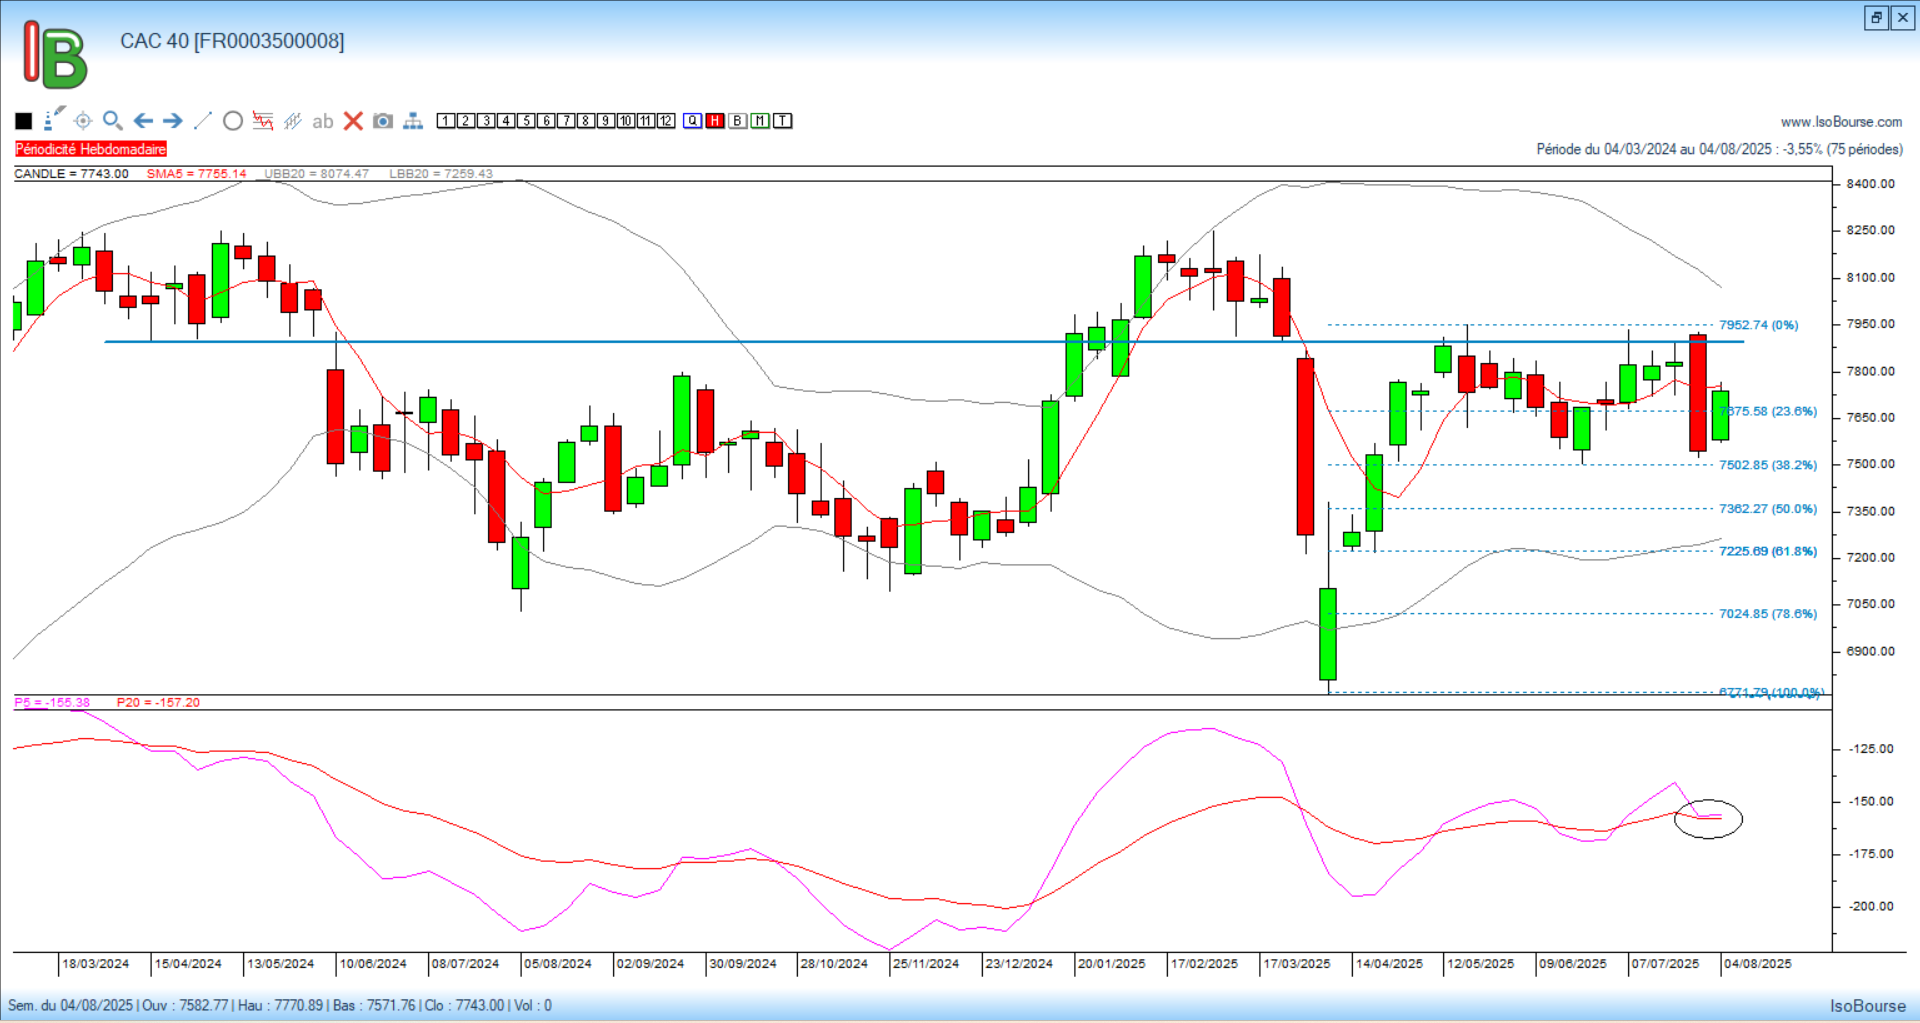
Task: Click the red price indicator chart tool
Action: point(263,121)
